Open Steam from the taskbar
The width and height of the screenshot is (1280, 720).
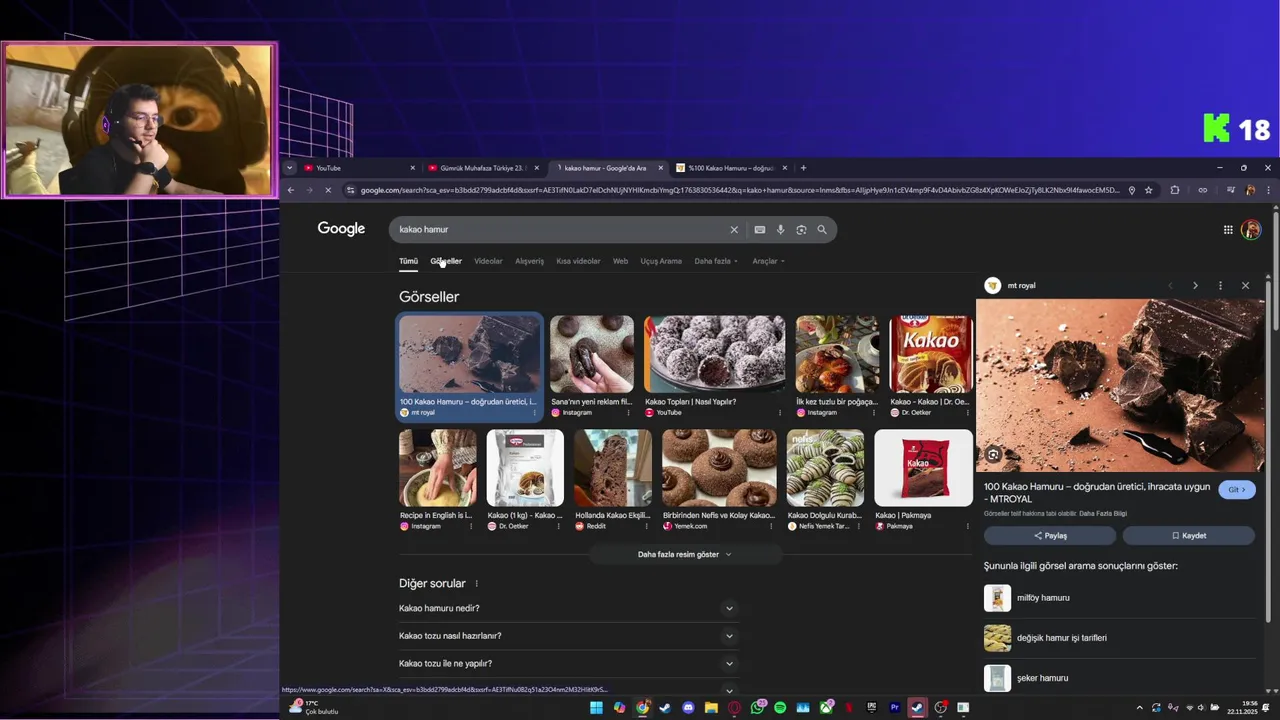(x=665, y=708)
